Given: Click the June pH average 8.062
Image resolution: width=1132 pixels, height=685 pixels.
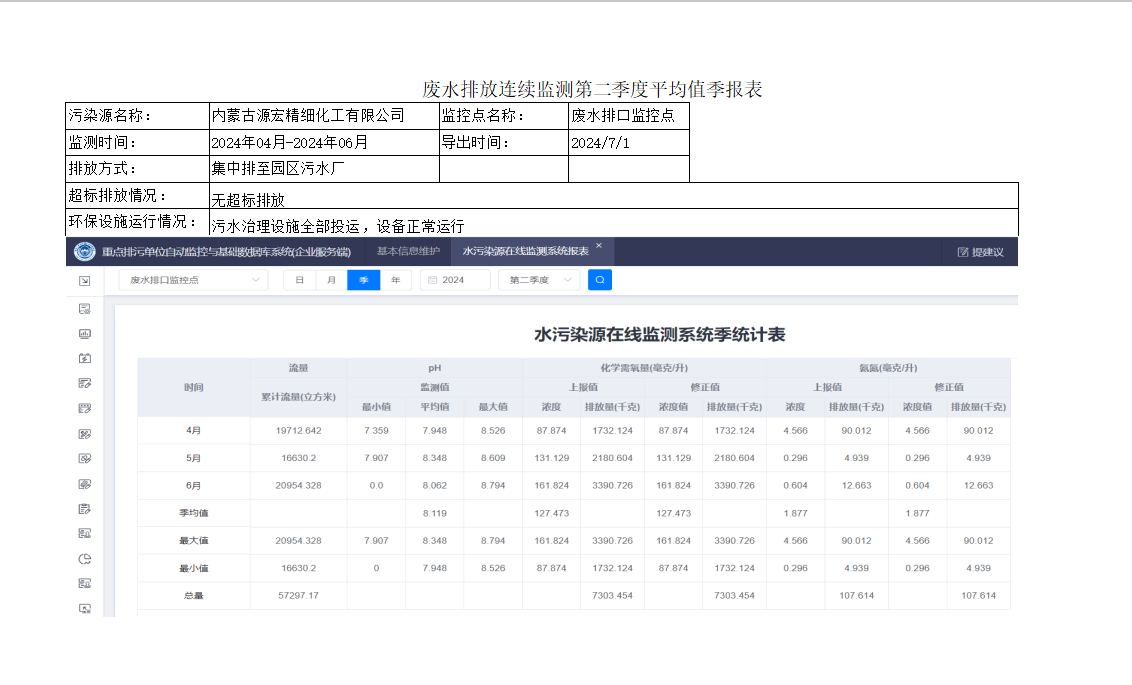Looking at the screenshot, I should click(x=435, y=486).
